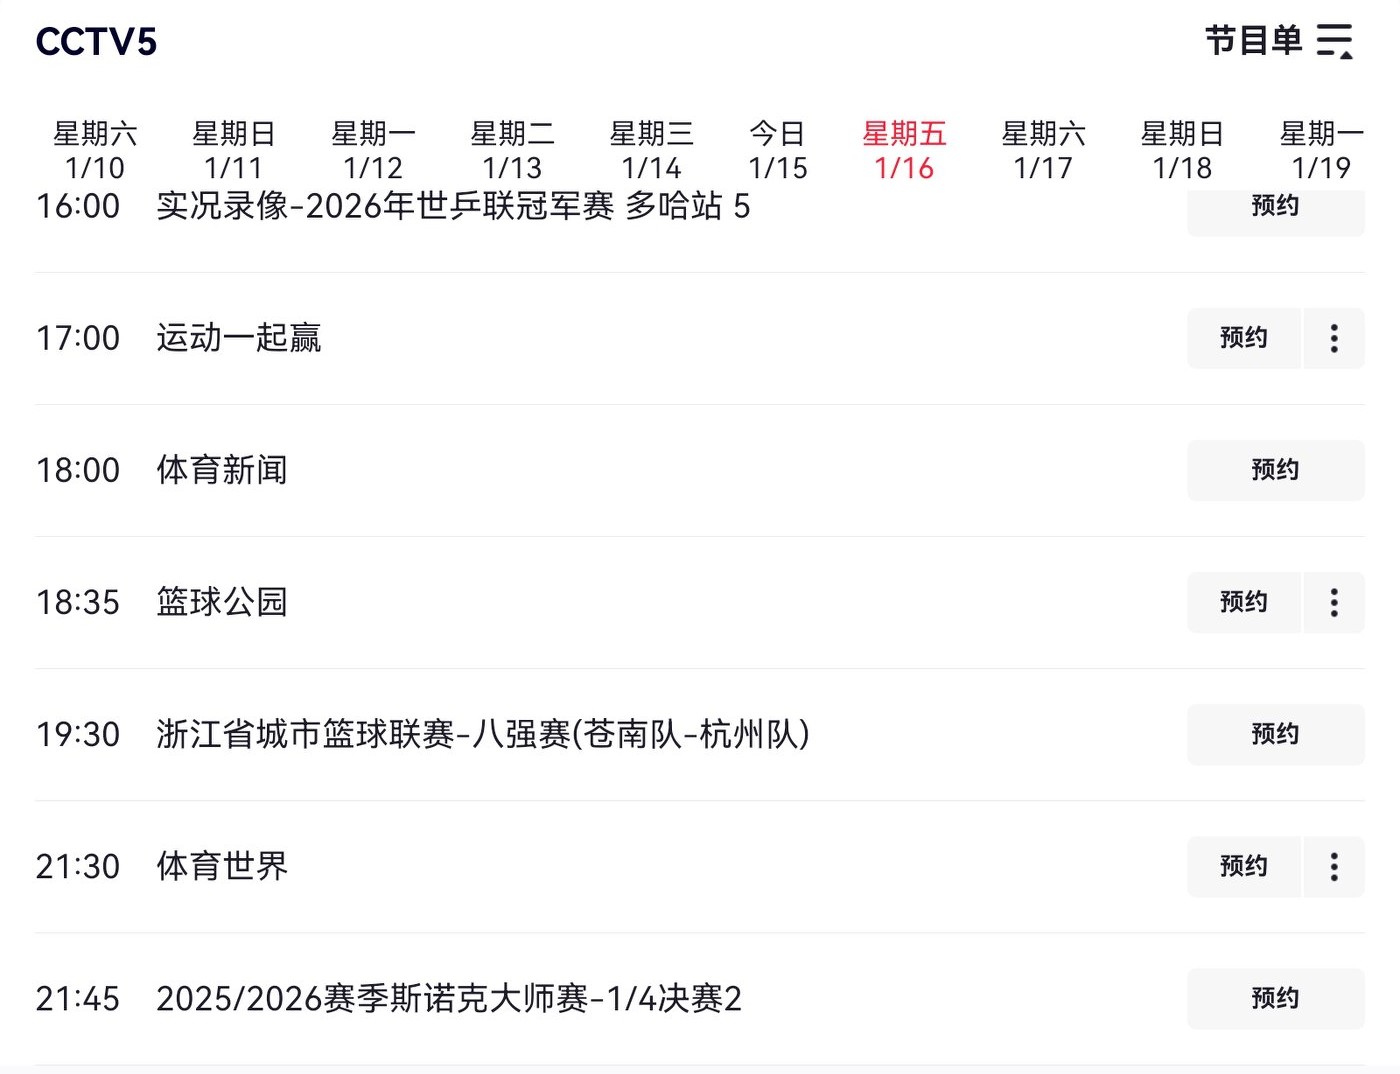Open the 浙江省城市篮球联赛-八强赛 program entry
The width and height of the screenshot is (1400, 1074).
click(x=482, y=734)
